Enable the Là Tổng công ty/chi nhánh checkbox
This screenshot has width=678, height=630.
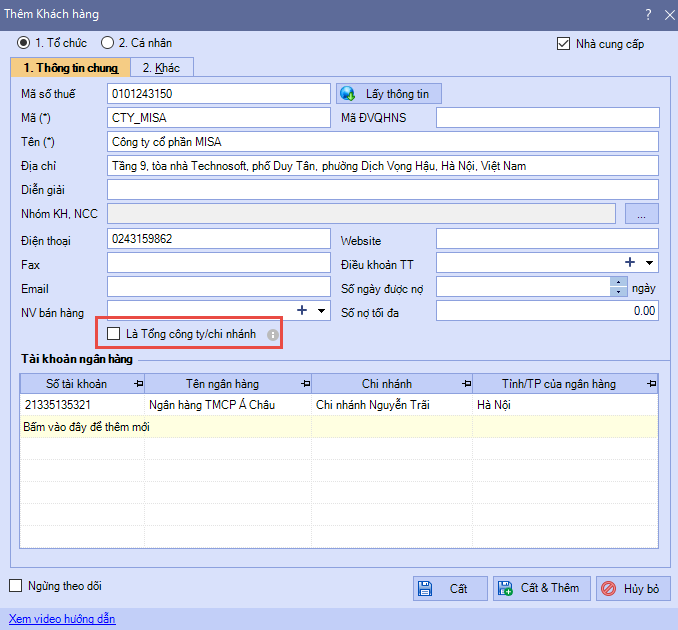click(x=114, y=334)
